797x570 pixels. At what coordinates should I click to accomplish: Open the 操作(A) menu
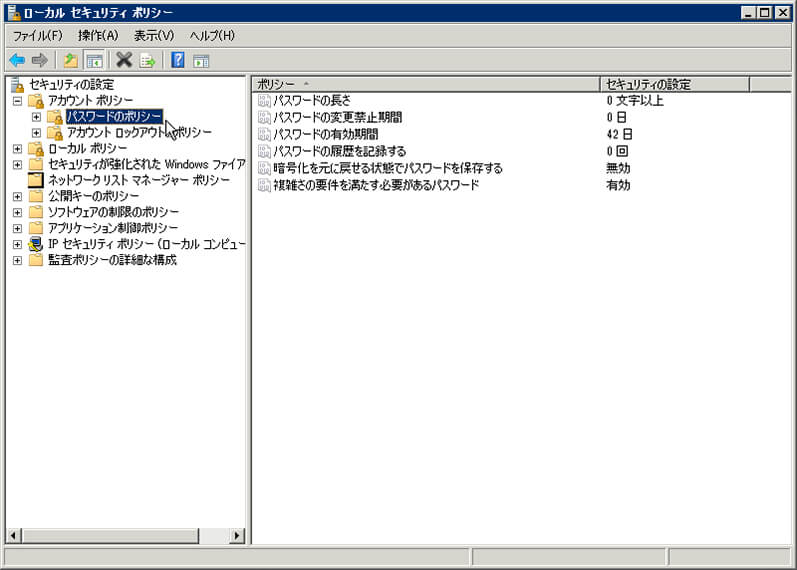click(x=98, y=36)
